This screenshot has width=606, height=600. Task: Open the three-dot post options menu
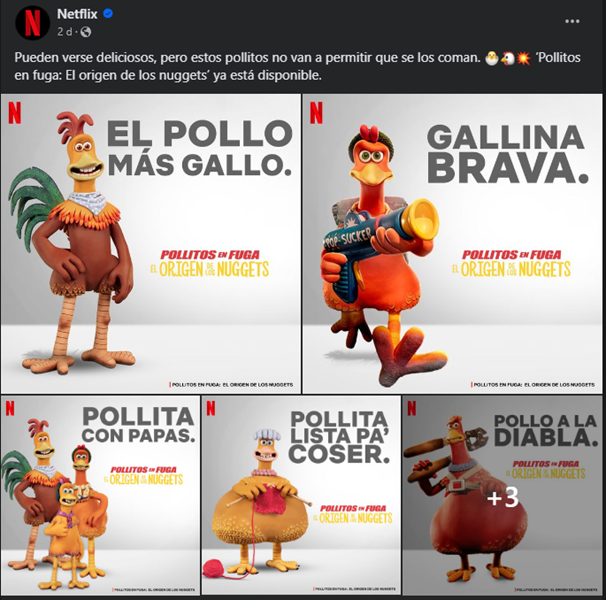572,21
